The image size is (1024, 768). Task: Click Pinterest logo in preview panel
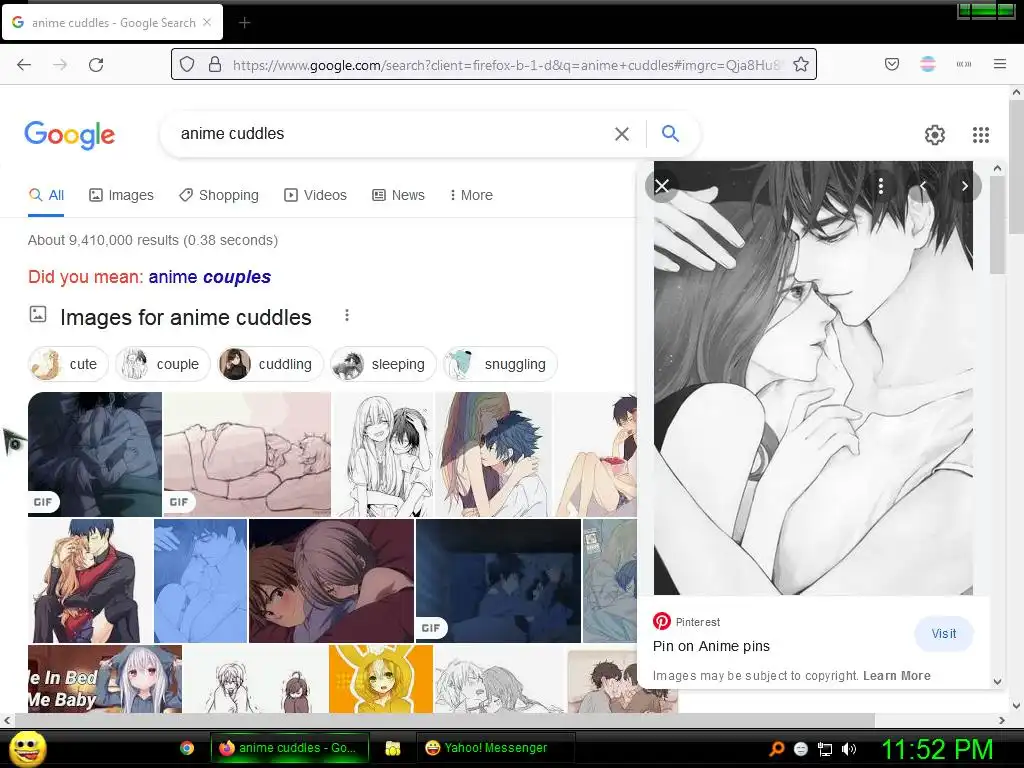pyautogui.click(x=662, y=621)
